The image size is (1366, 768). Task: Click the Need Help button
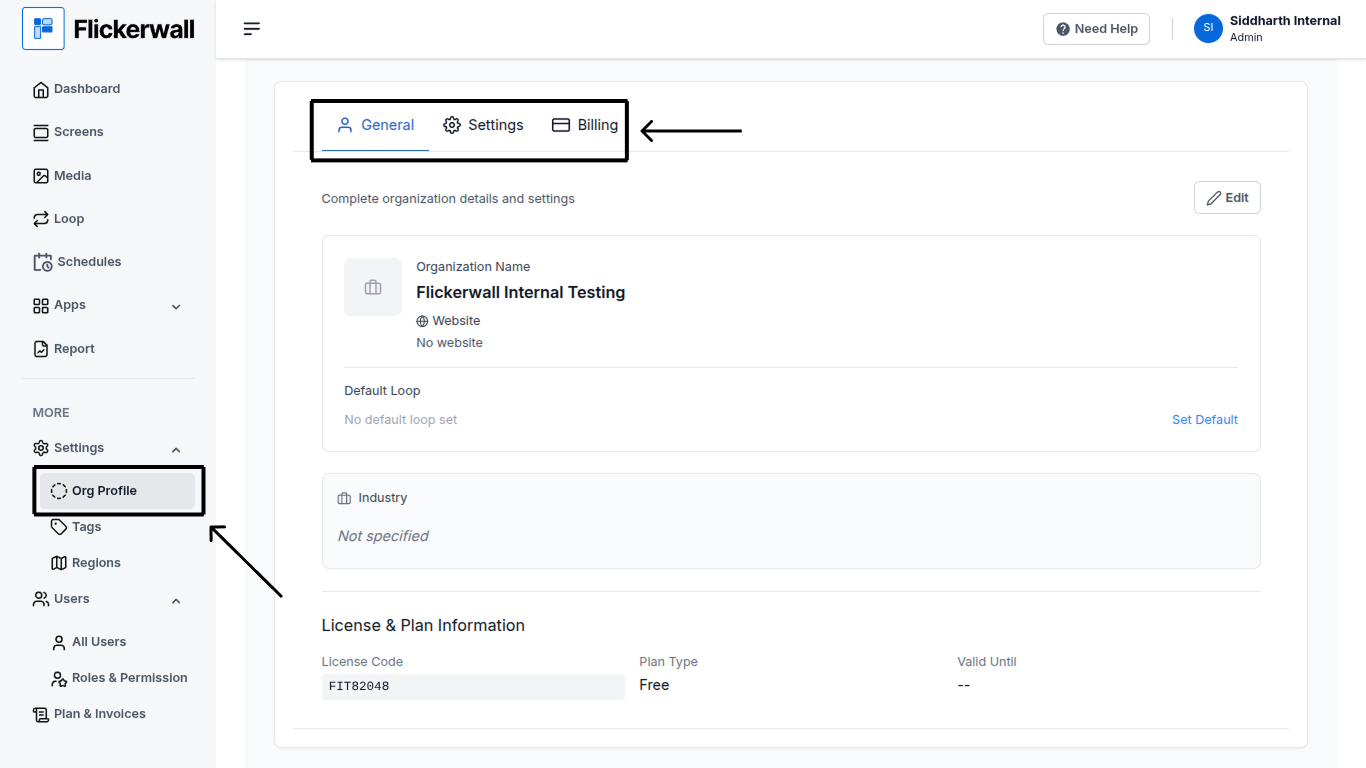tap(1097, 29)
